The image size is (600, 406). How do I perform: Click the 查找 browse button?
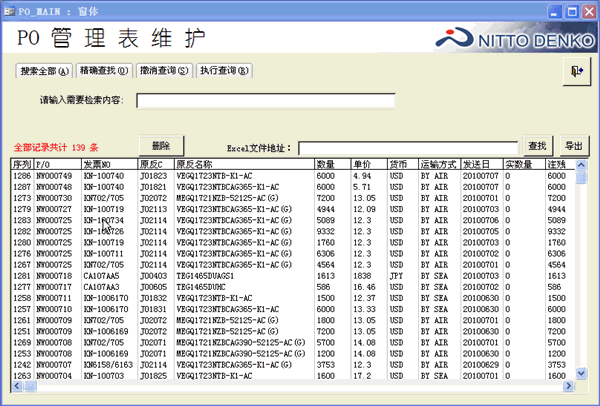pos(538,146)
